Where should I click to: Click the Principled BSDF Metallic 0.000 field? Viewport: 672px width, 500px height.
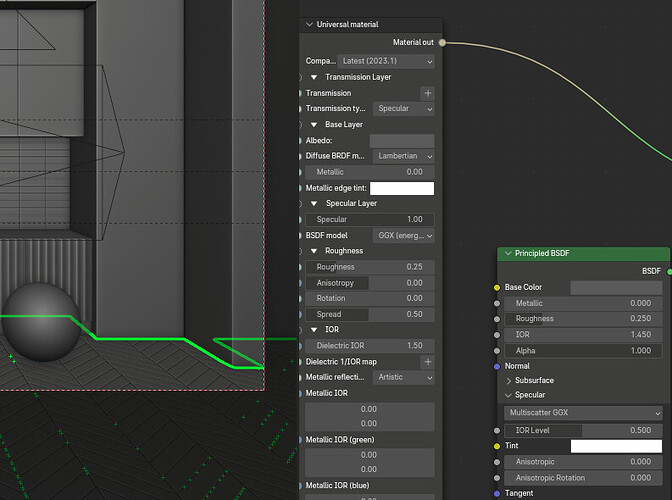point(583,303)
